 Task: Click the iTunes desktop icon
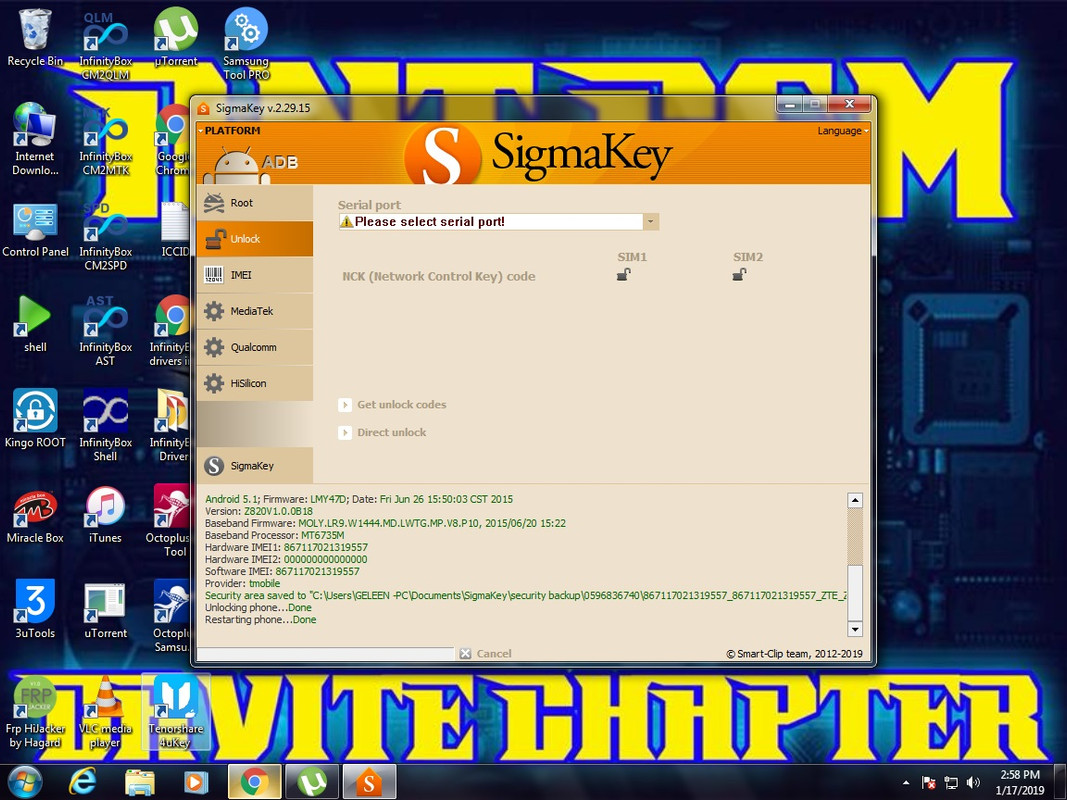pyautogui.click(x=105, y=515)
